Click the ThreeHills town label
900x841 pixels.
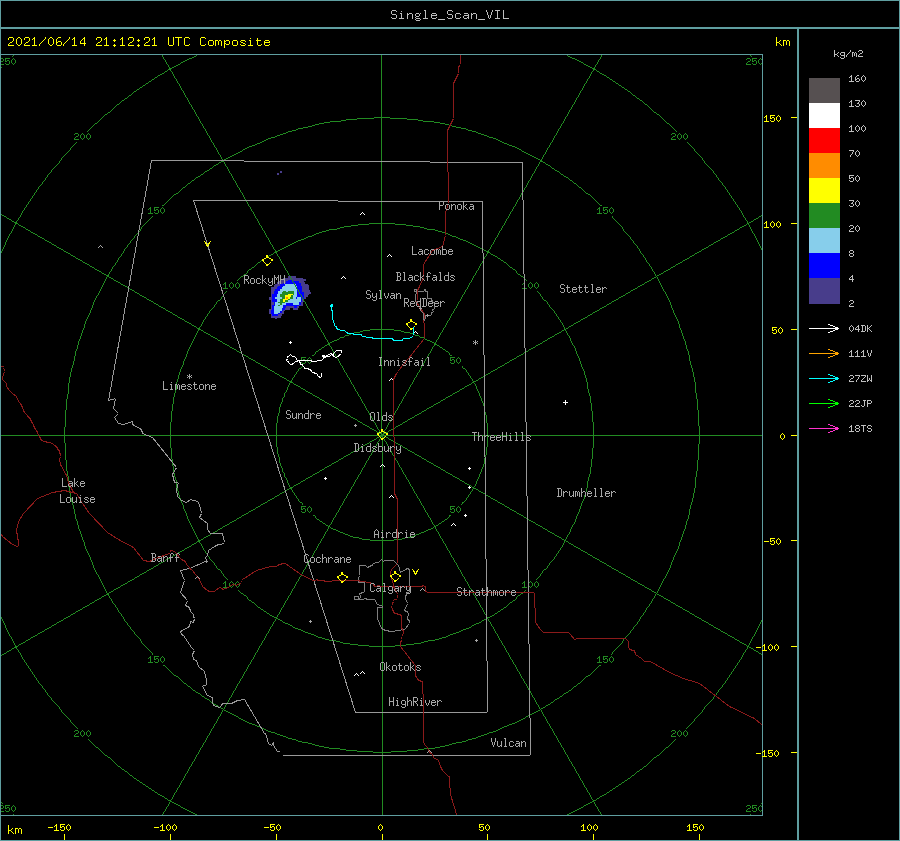501,437
